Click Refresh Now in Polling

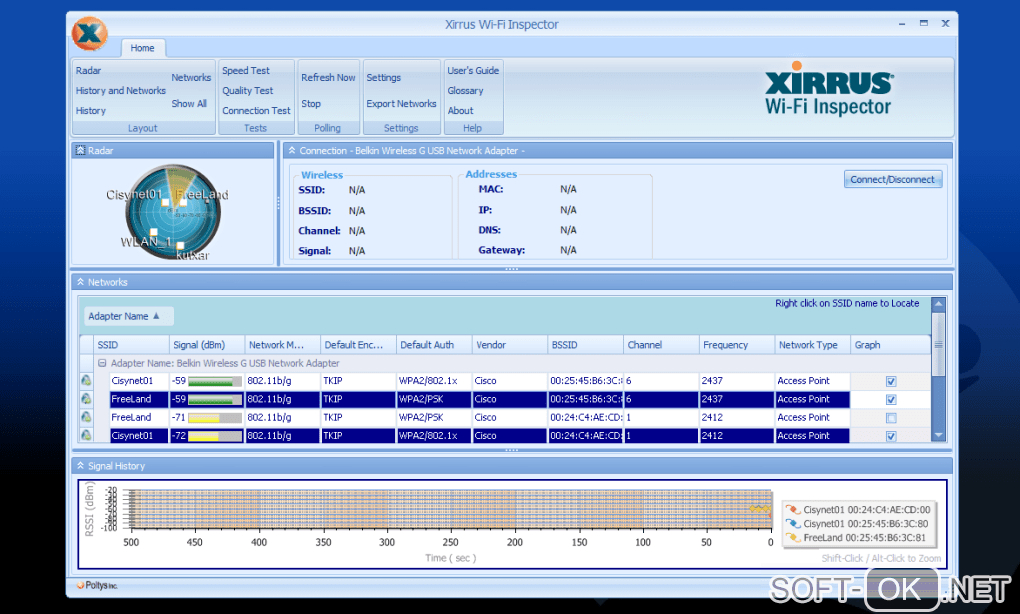328,77
